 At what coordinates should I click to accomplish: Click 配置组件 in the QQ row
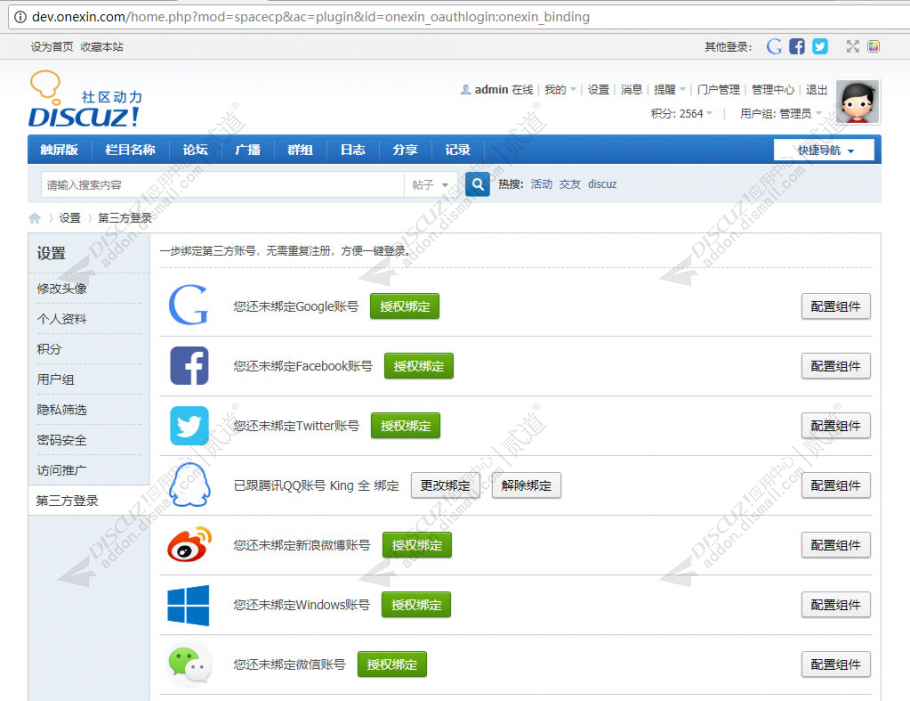click(x=836, y=485)
